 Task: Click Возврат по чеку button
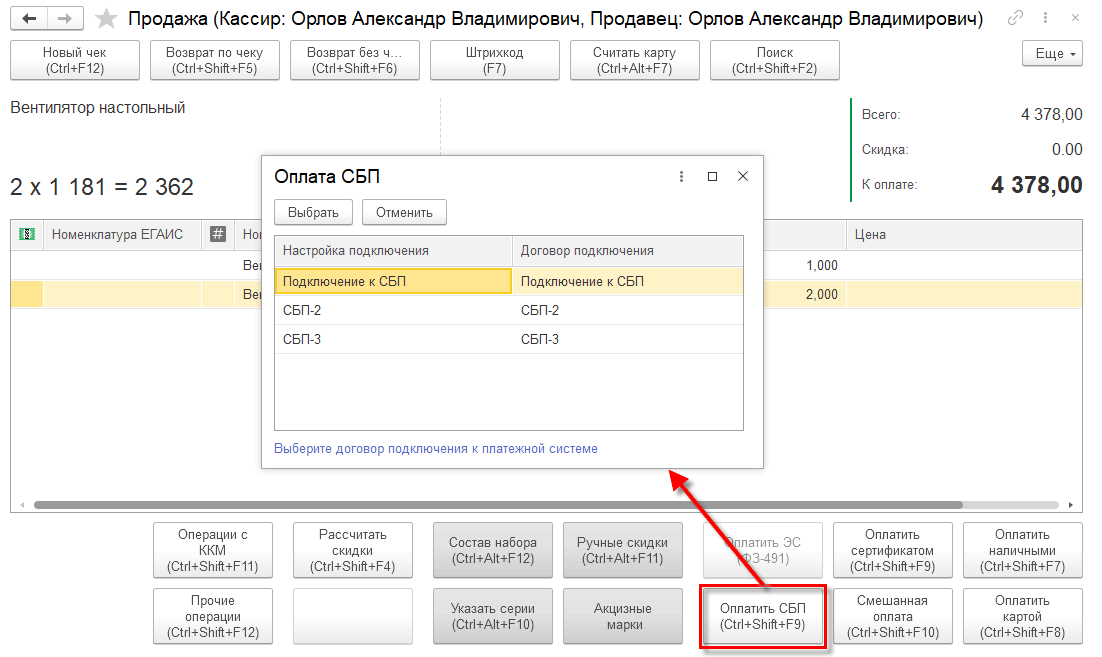[x=214, y=60]
